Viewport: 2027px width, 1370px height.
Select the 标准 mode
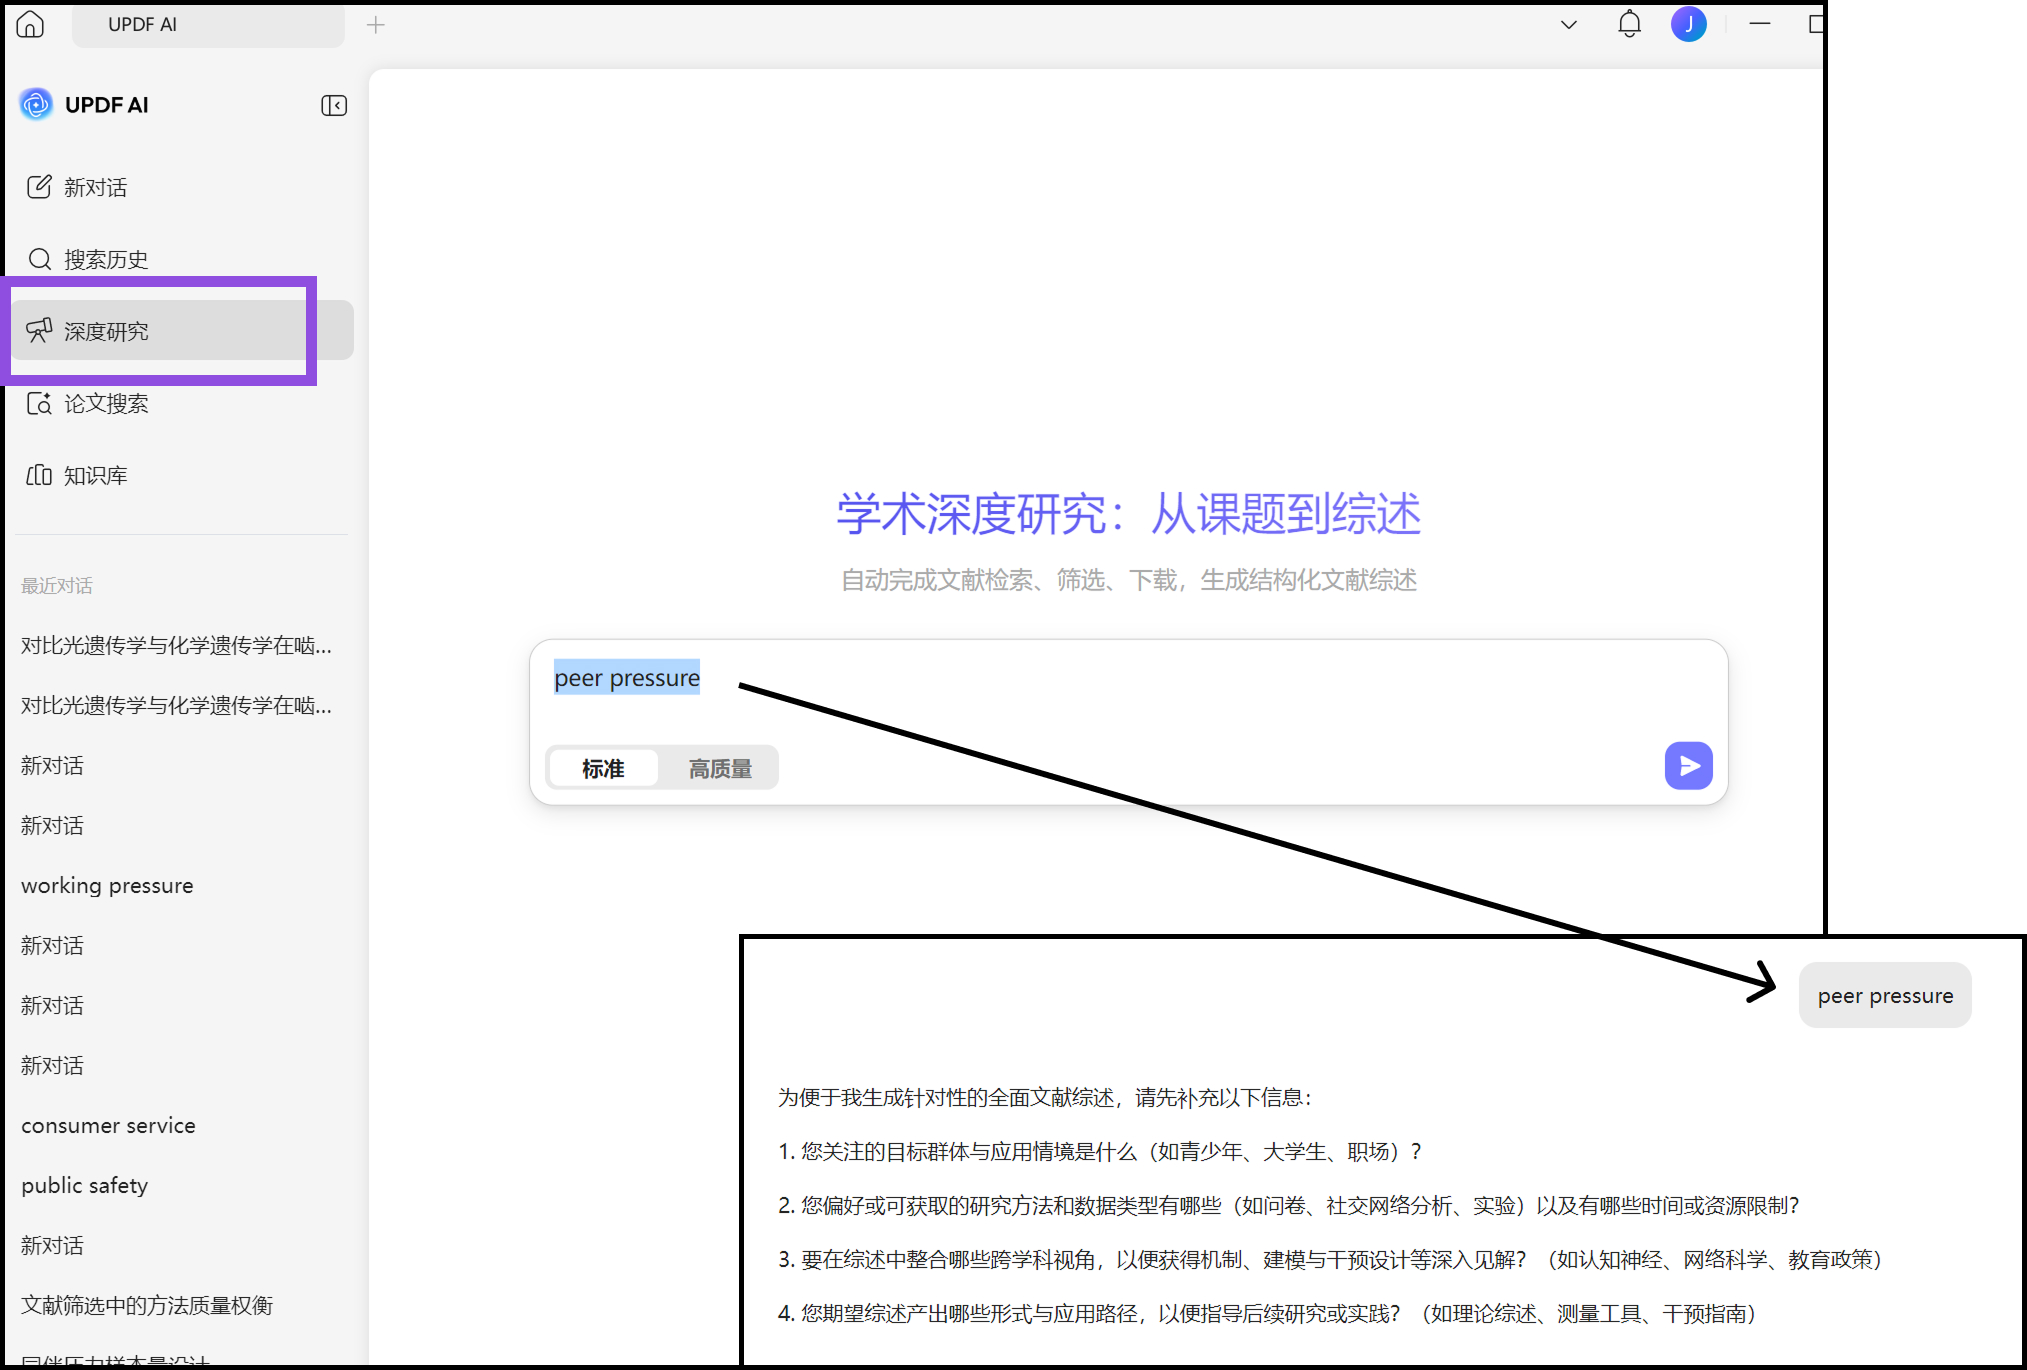point(603,768)
